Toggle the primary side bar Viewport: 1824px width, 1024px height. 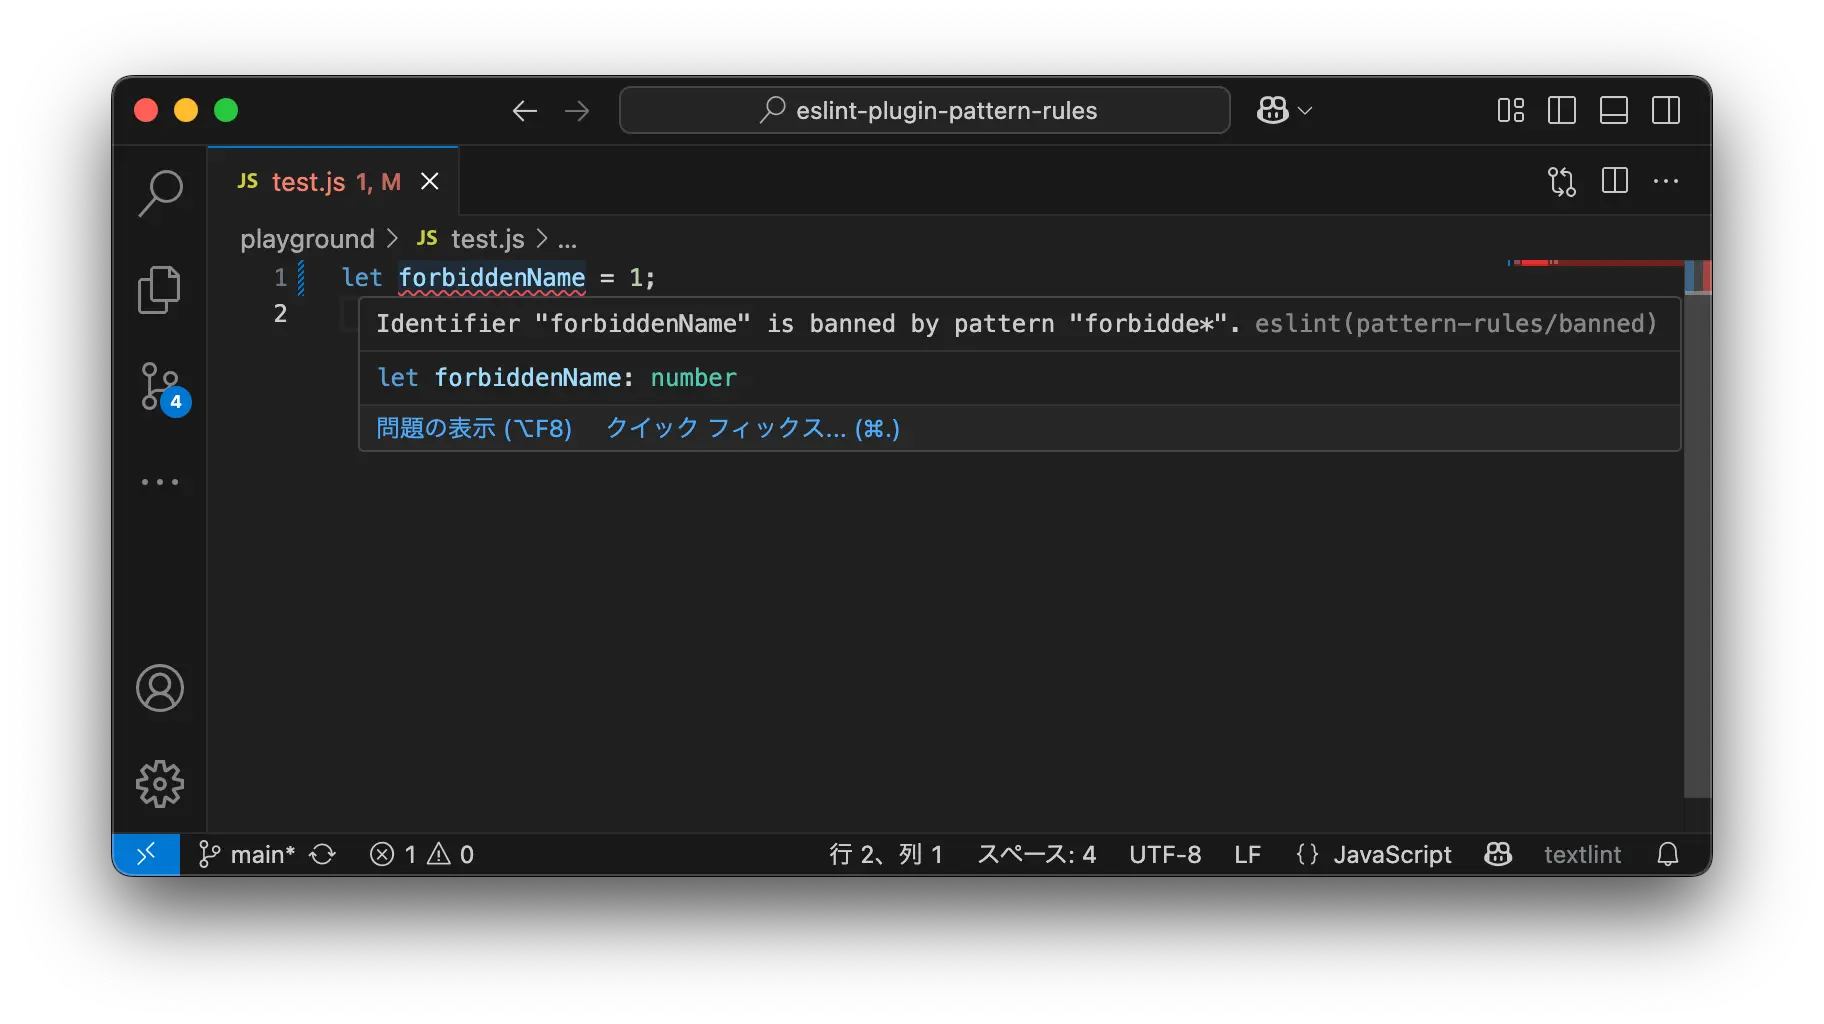(x=1562, y=110)
